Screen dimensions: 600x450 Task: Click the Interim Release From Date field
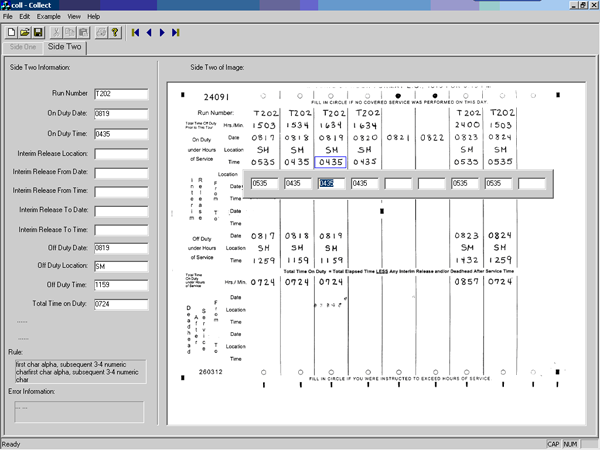tap(121, 173)
